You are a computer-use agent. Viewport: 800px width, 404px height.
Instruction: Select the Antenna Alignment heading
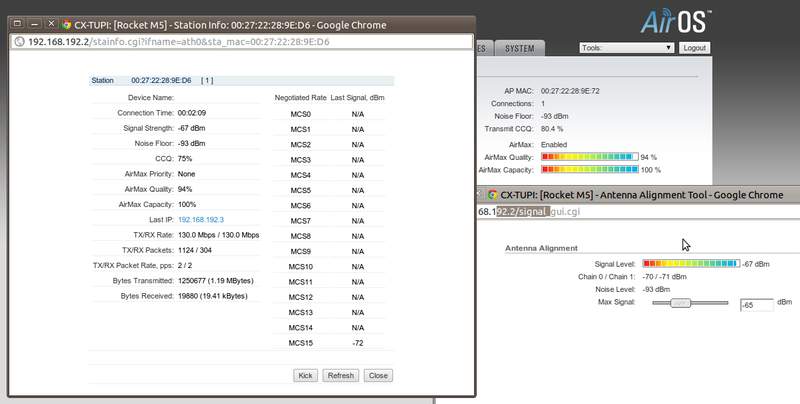[x=541, y=248]
